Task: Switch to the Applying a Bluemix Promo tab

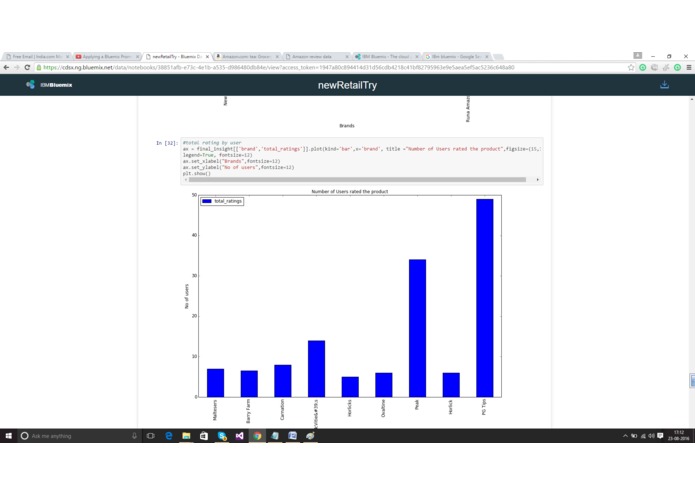Action: tap(105, 56)
